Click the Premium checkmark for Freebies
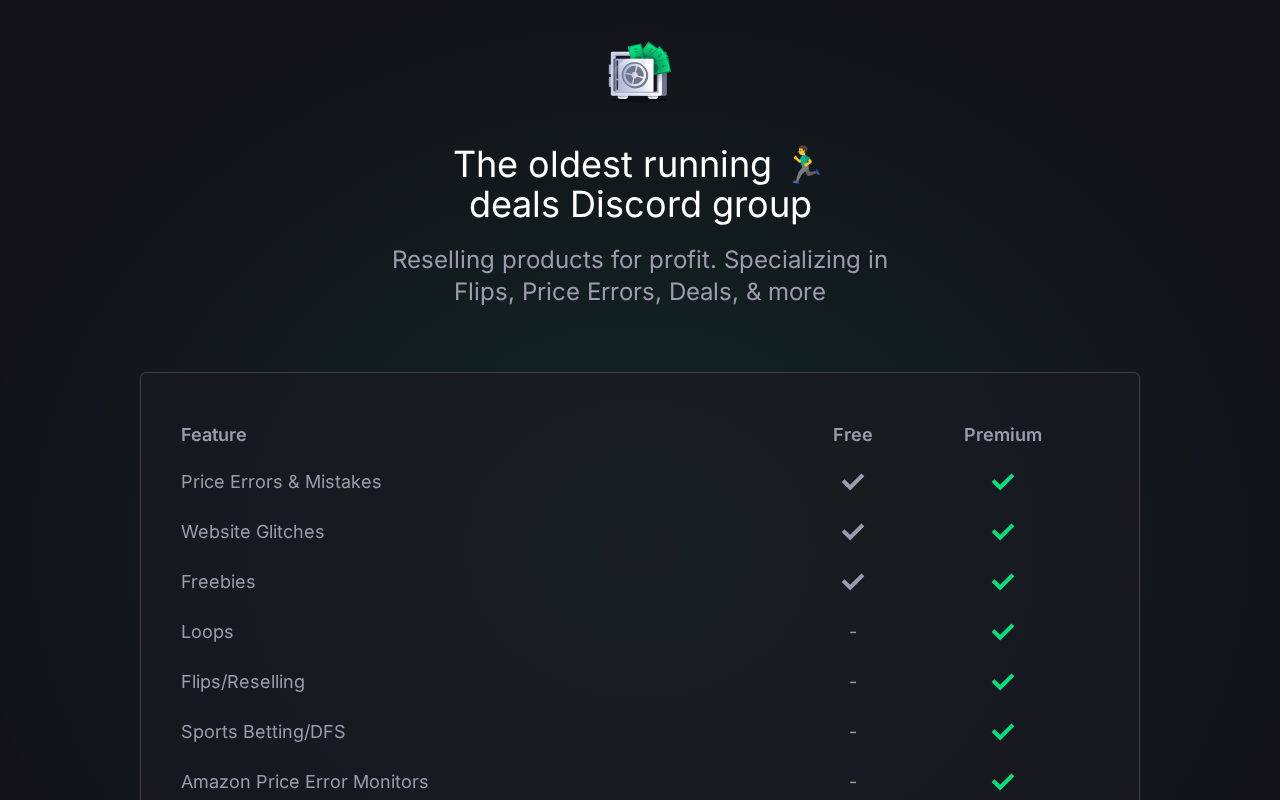 pos(1002,582)
